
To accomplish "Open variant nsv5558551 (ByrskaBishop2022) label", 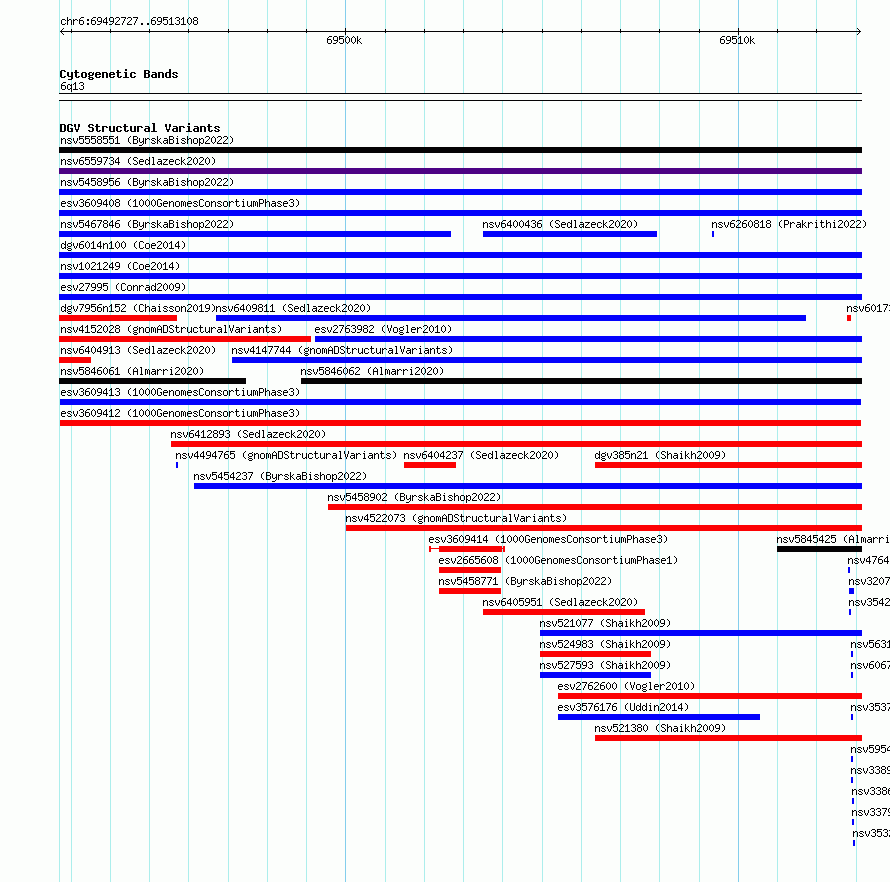I will pyautogui.click(x=147, y=140).
